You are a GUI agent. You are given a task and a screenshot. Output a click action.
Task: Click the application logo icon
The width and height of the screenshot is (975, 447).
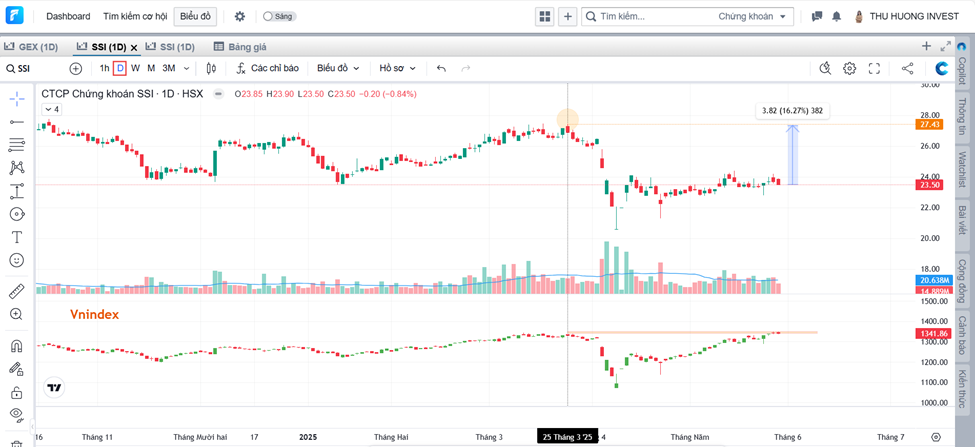[x=14, y=16]
